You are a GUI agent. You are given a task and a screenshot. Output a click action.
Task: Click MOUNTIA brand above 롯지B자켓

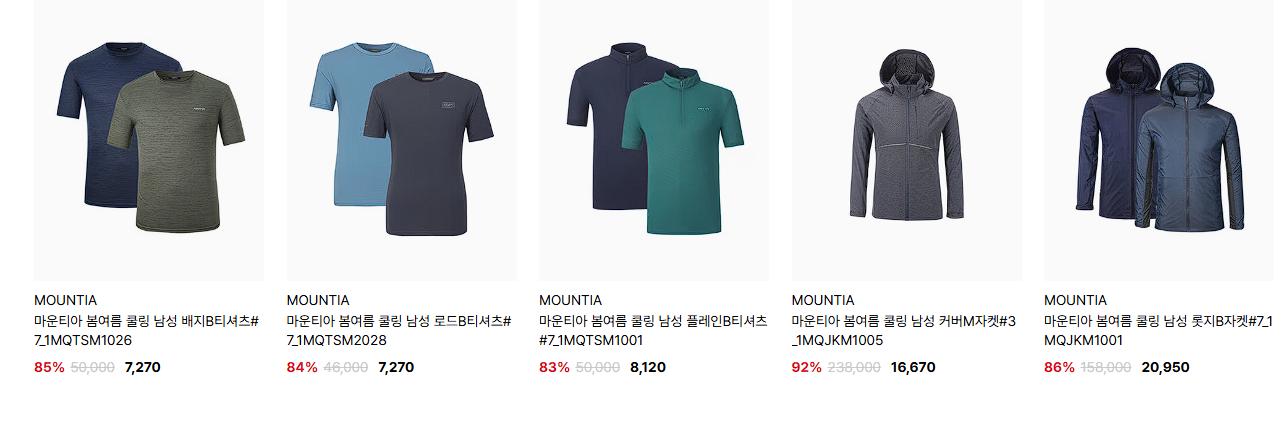1075,300
